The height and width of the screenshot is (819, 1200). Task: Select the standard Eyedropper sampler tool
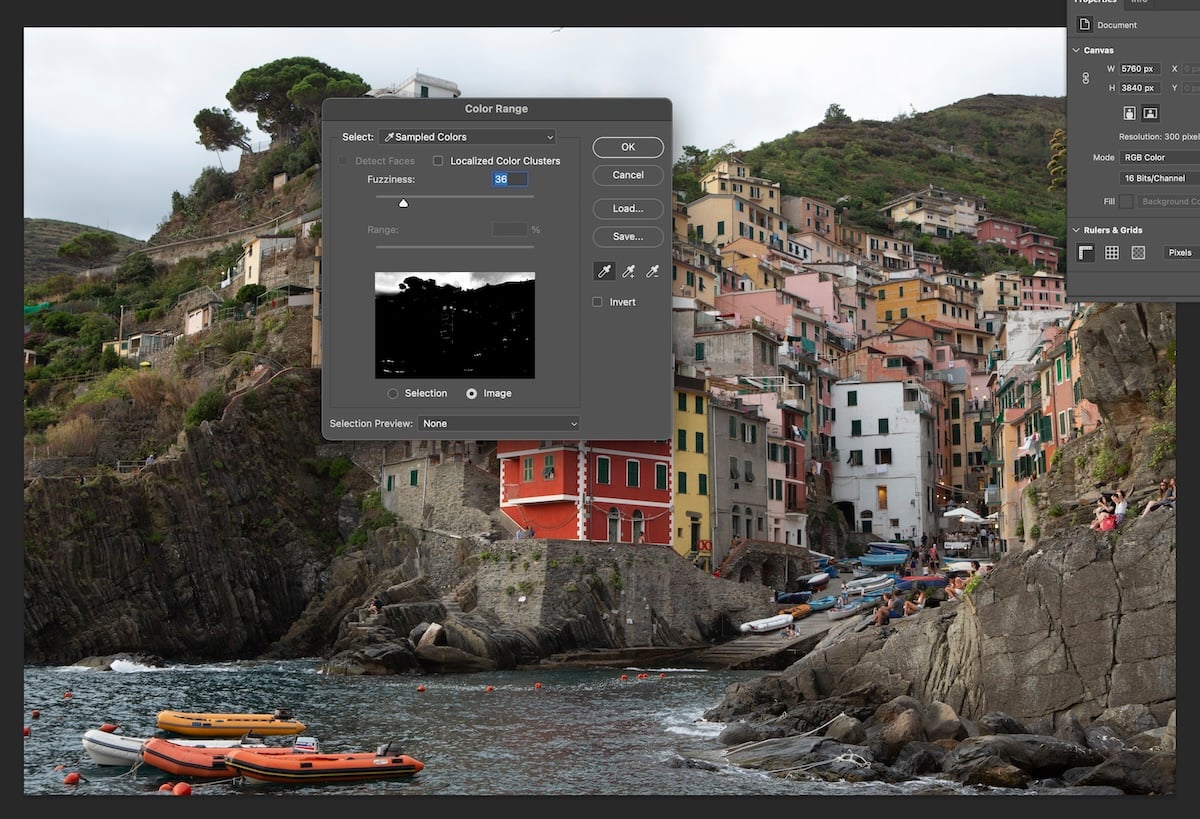[x=603, y=270]
